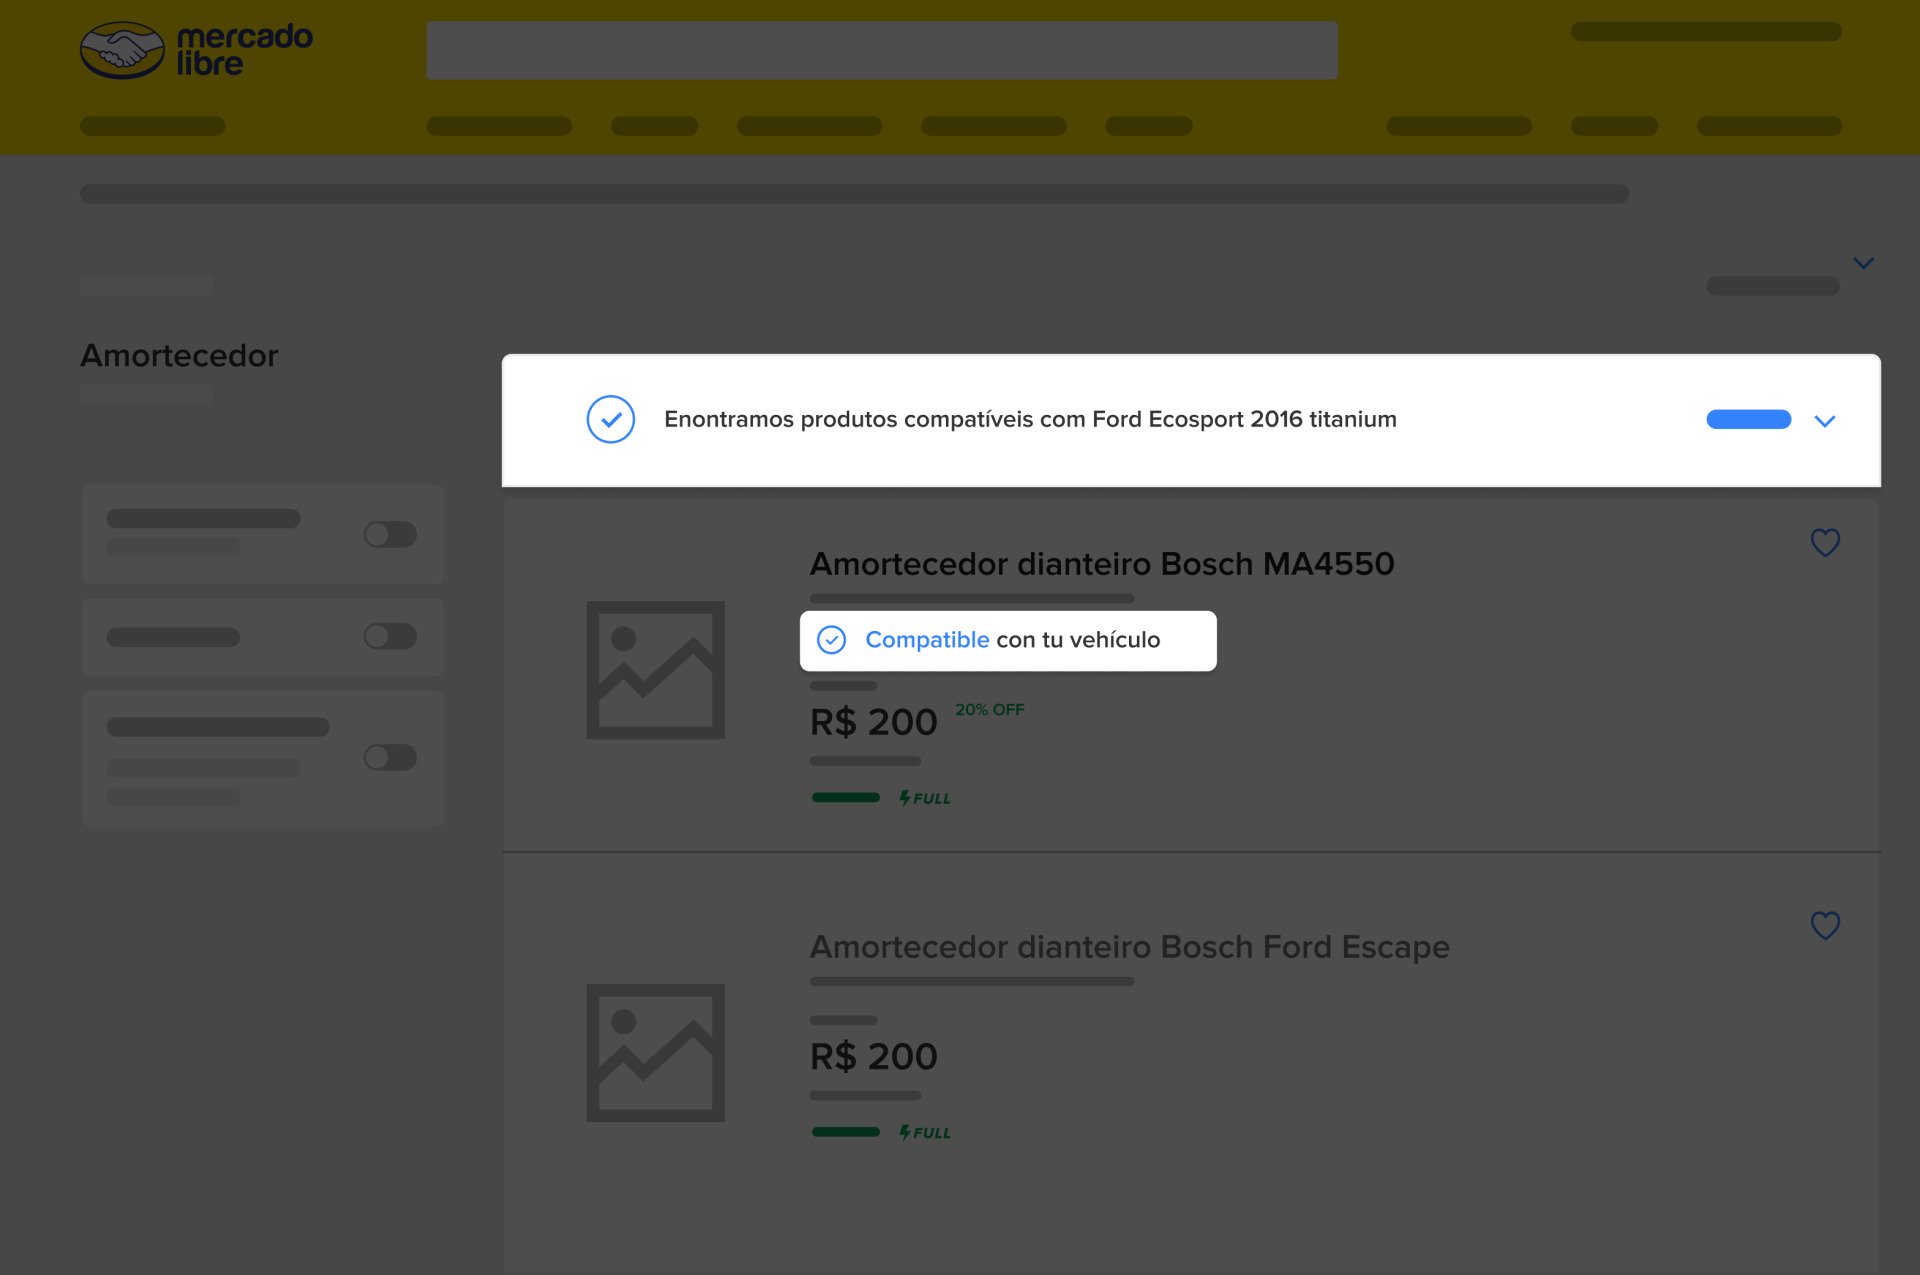Image resolution: width=1920 pixels, height=1275 pixels.
Task: Favorite the Bosch Ford Escape listing with its heart
Action: coord(1825,926)
